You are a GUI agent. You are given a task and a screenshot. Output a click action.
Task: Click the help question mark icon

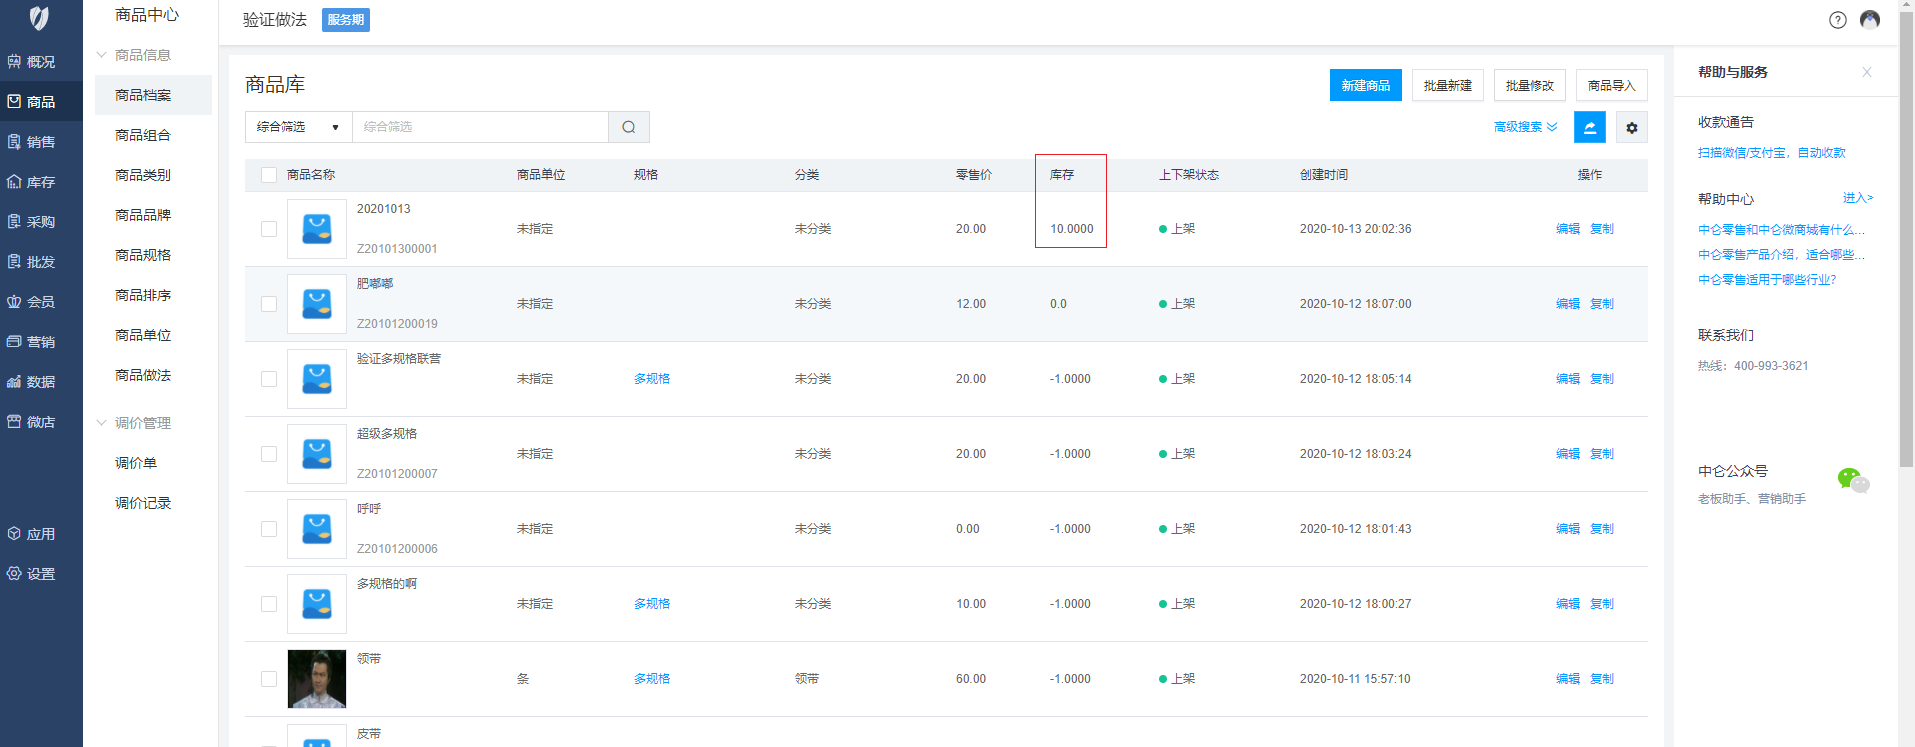(1837, 20)
